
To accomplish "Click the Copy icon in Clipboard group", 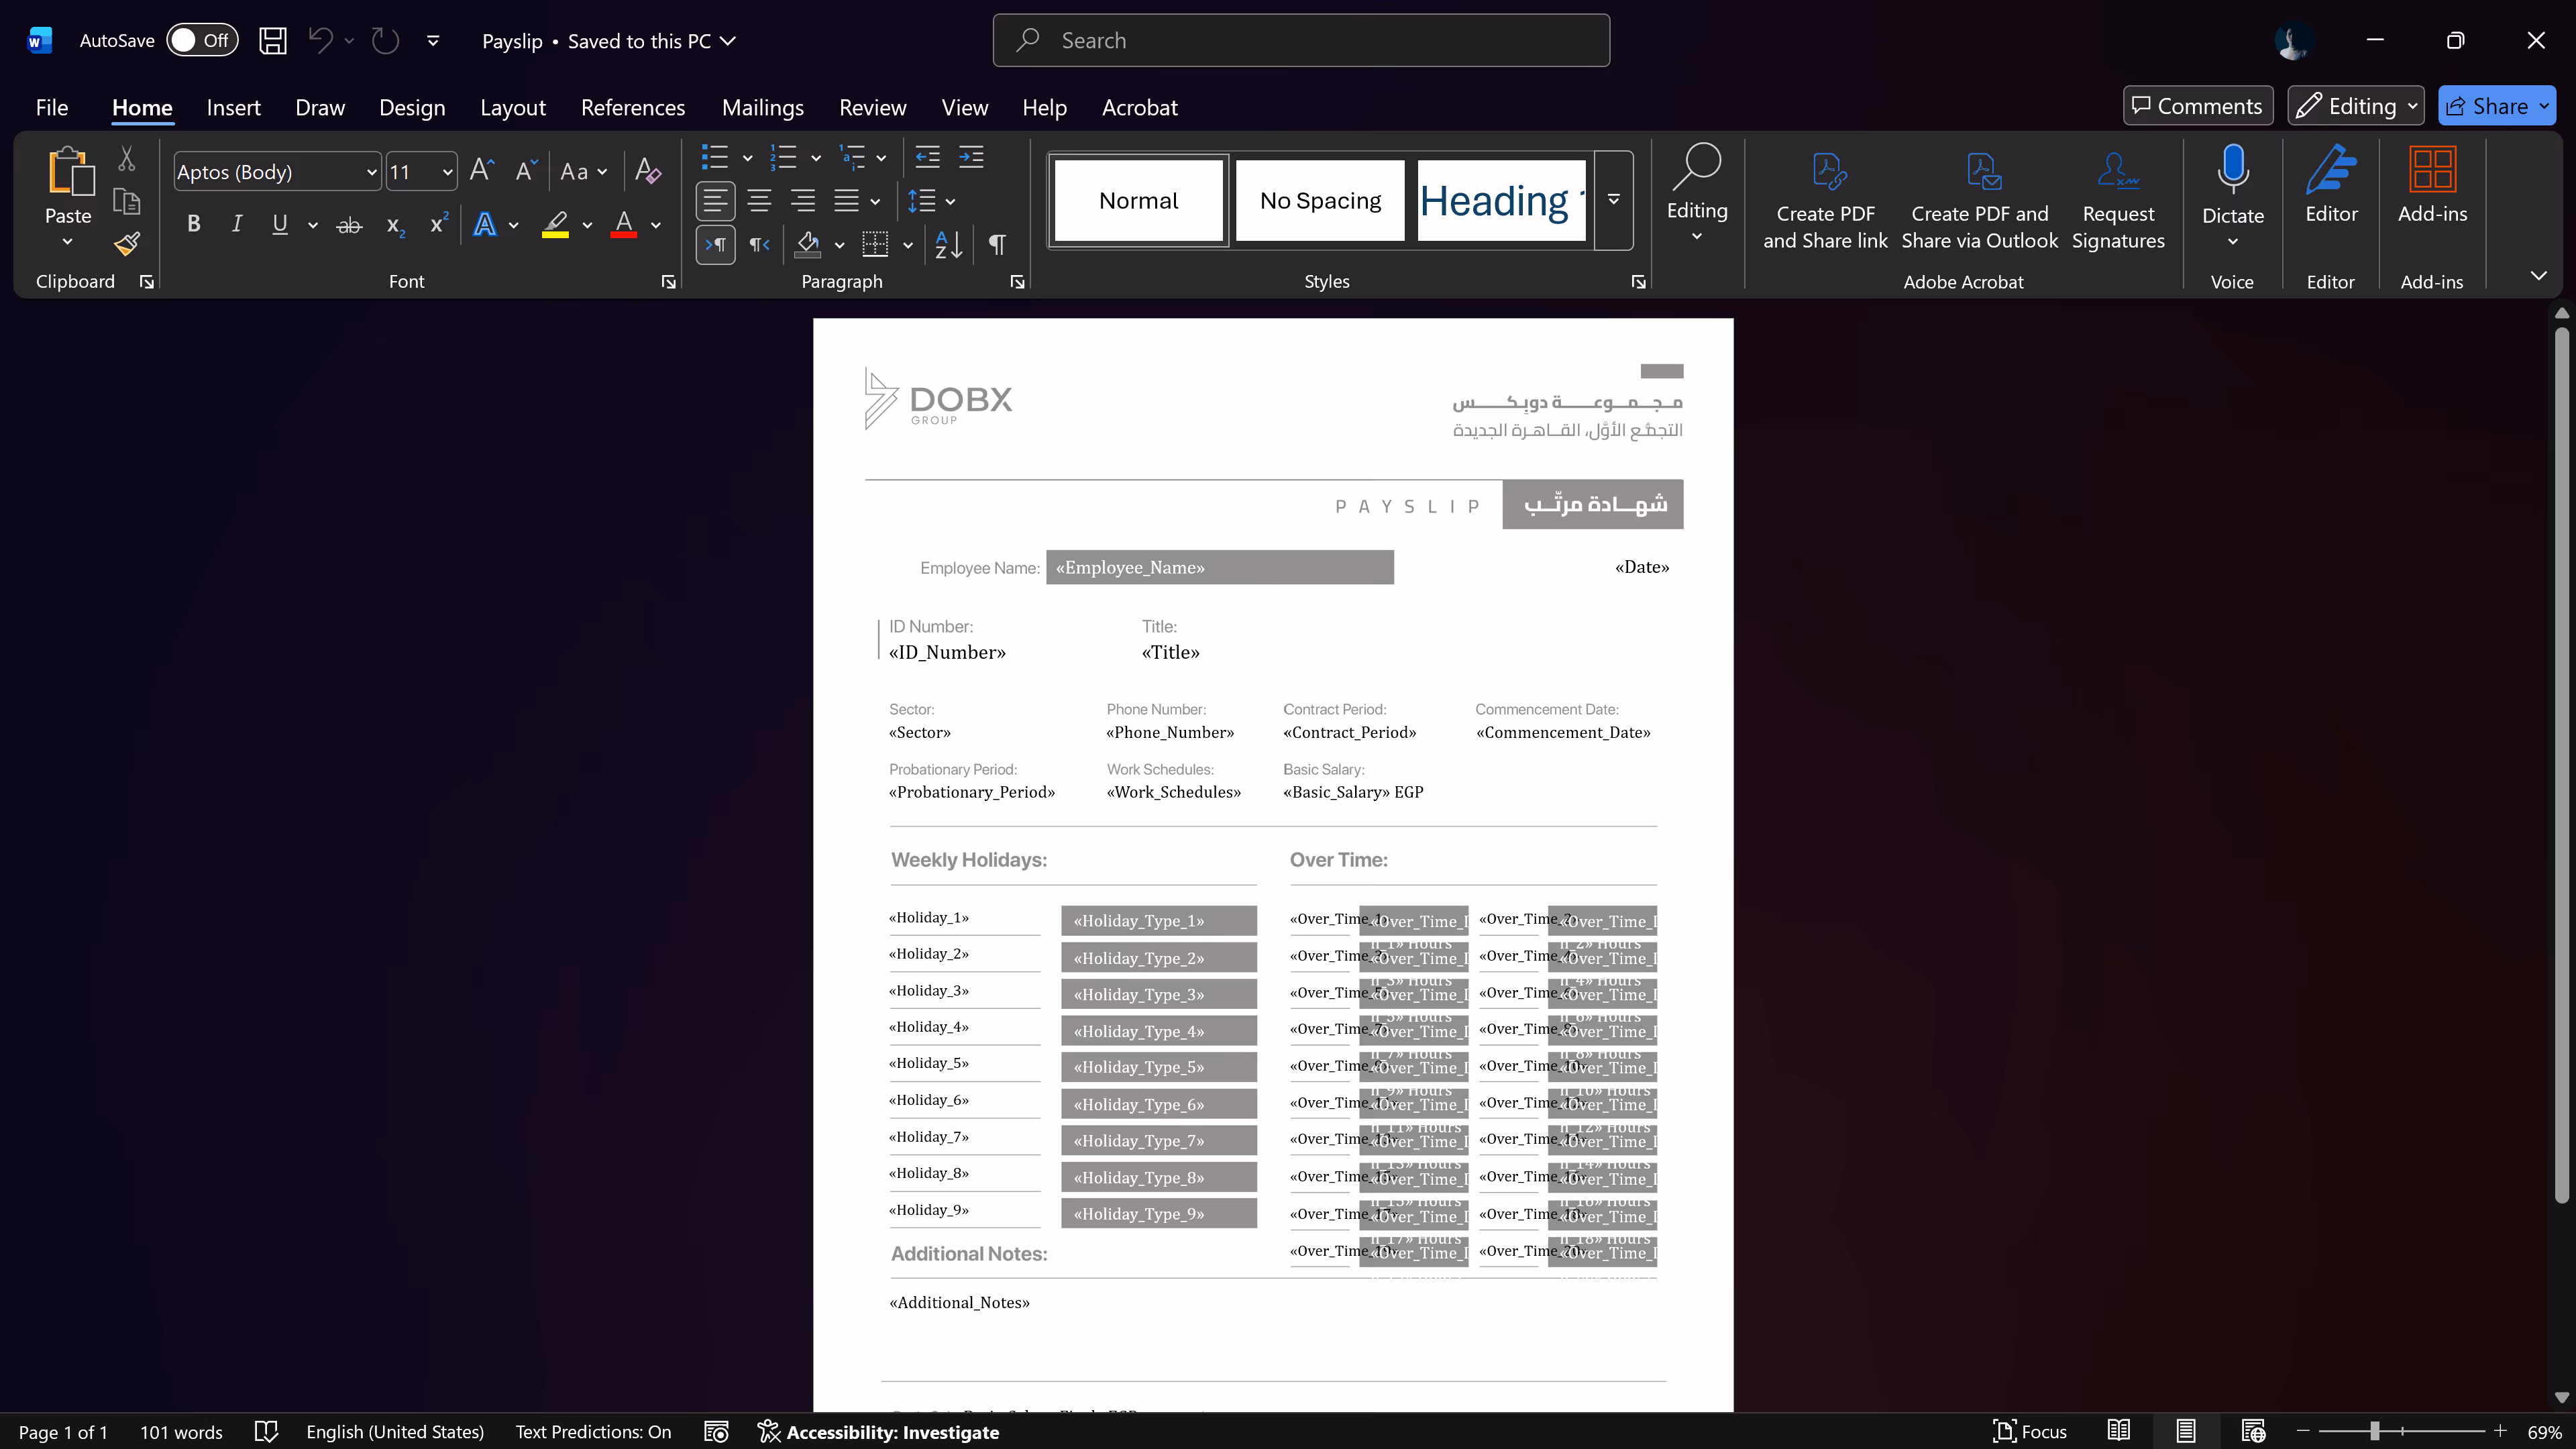I will 127,201.
